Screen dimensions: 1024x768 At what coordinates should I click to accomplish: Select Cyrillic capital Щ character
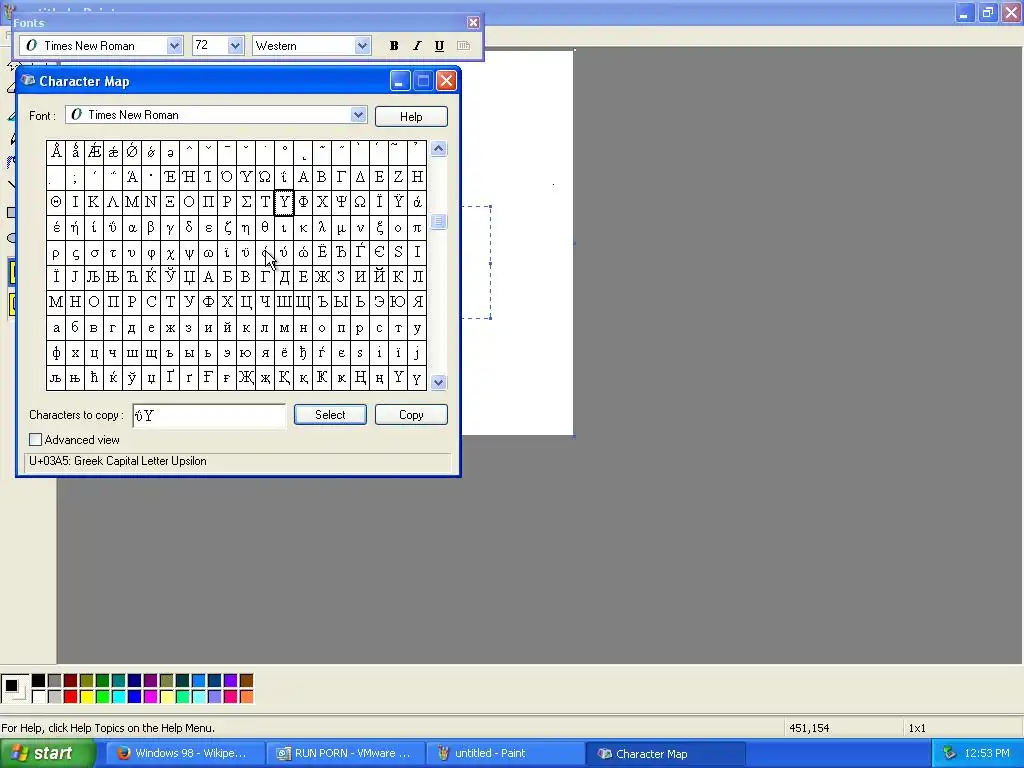click(303, 302)
